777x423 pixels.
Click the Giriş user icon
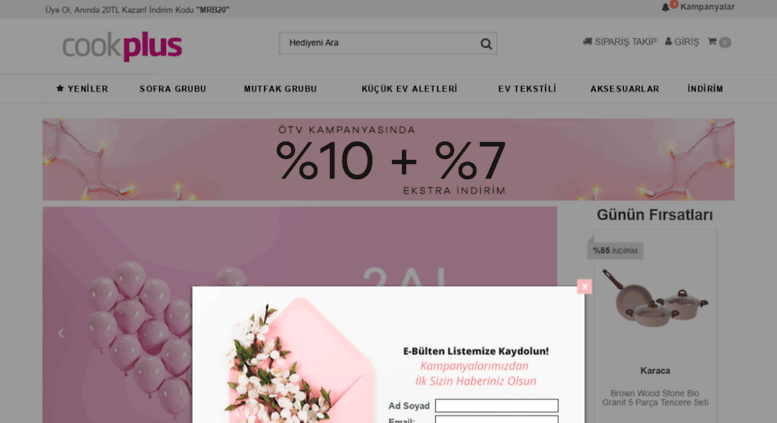click(x=668, y=42)
